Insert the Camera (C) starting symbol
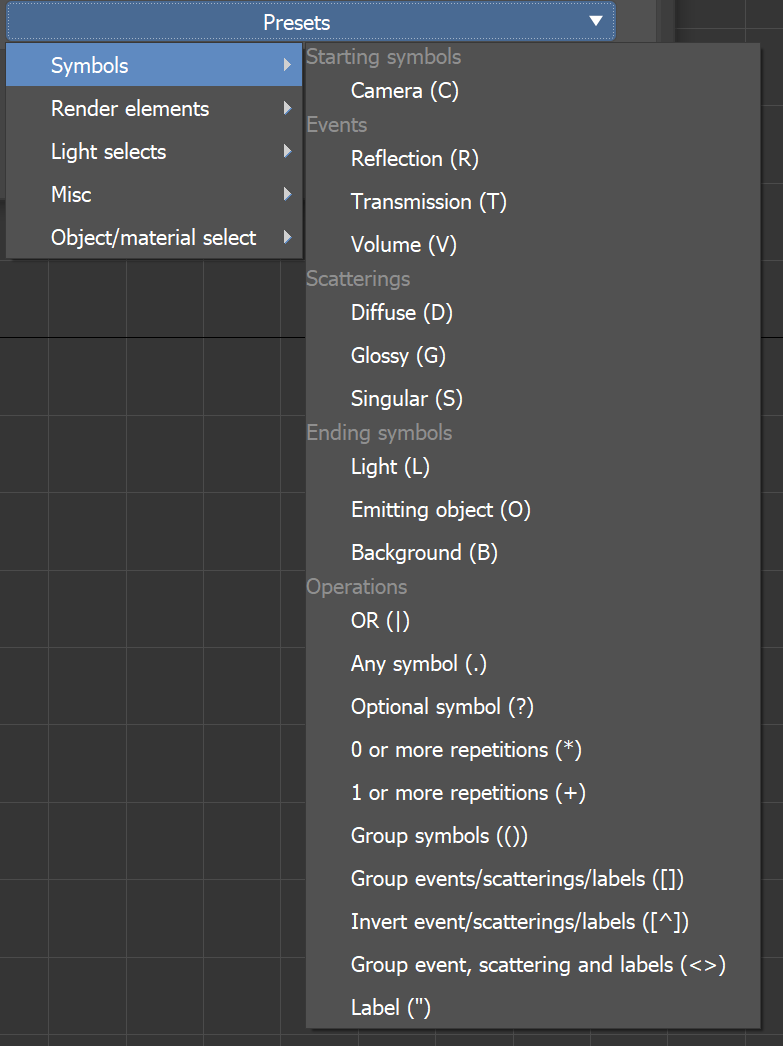This screenshot has width=783, height=1046. click(x=403, y=90)
